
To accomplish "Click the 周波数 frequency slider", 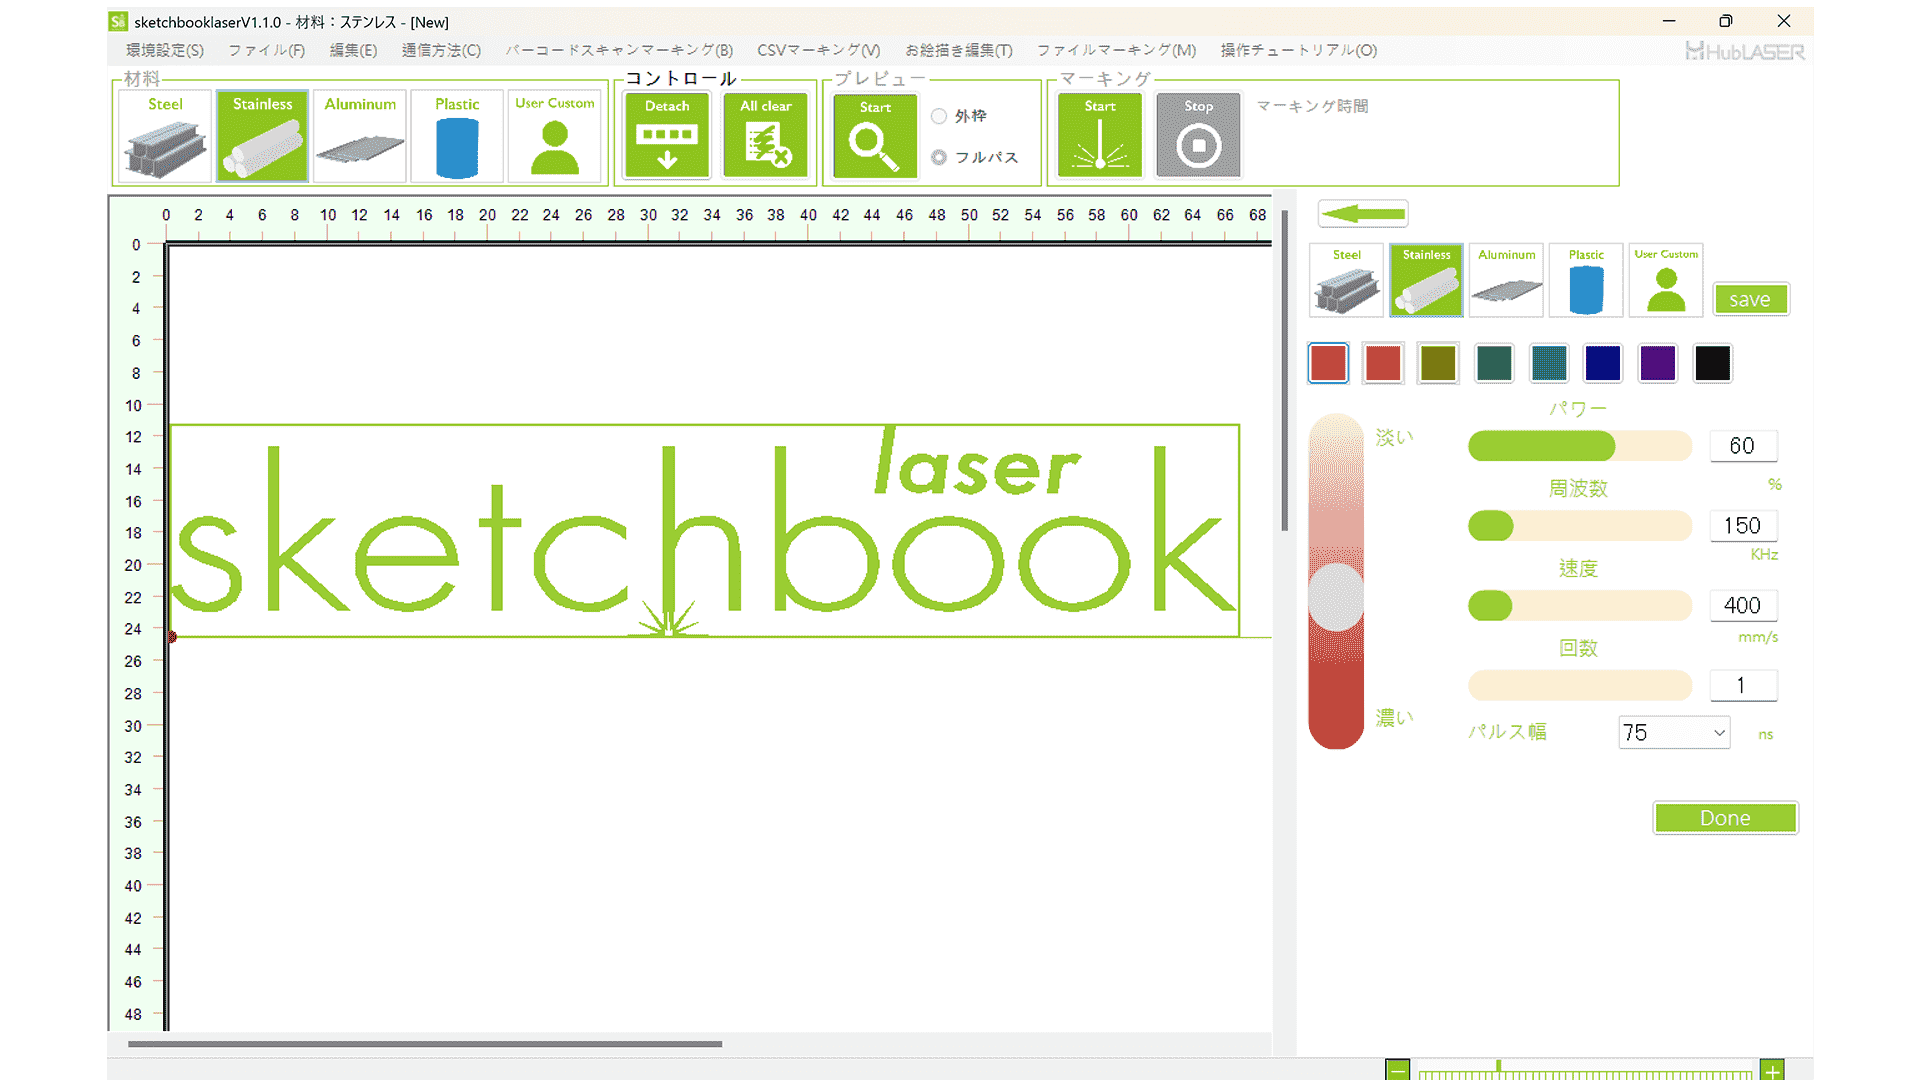I will click(1580, 526).
